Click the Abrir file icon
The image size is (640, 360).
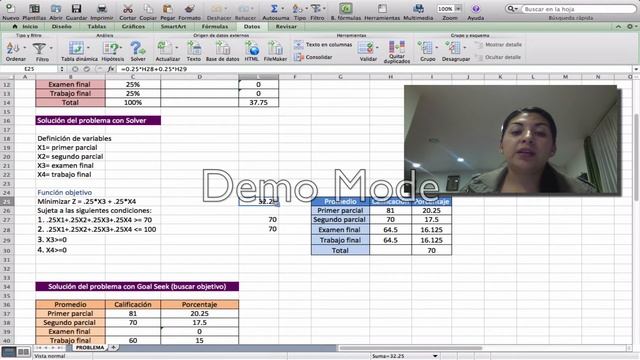click(x=56, y=9)
